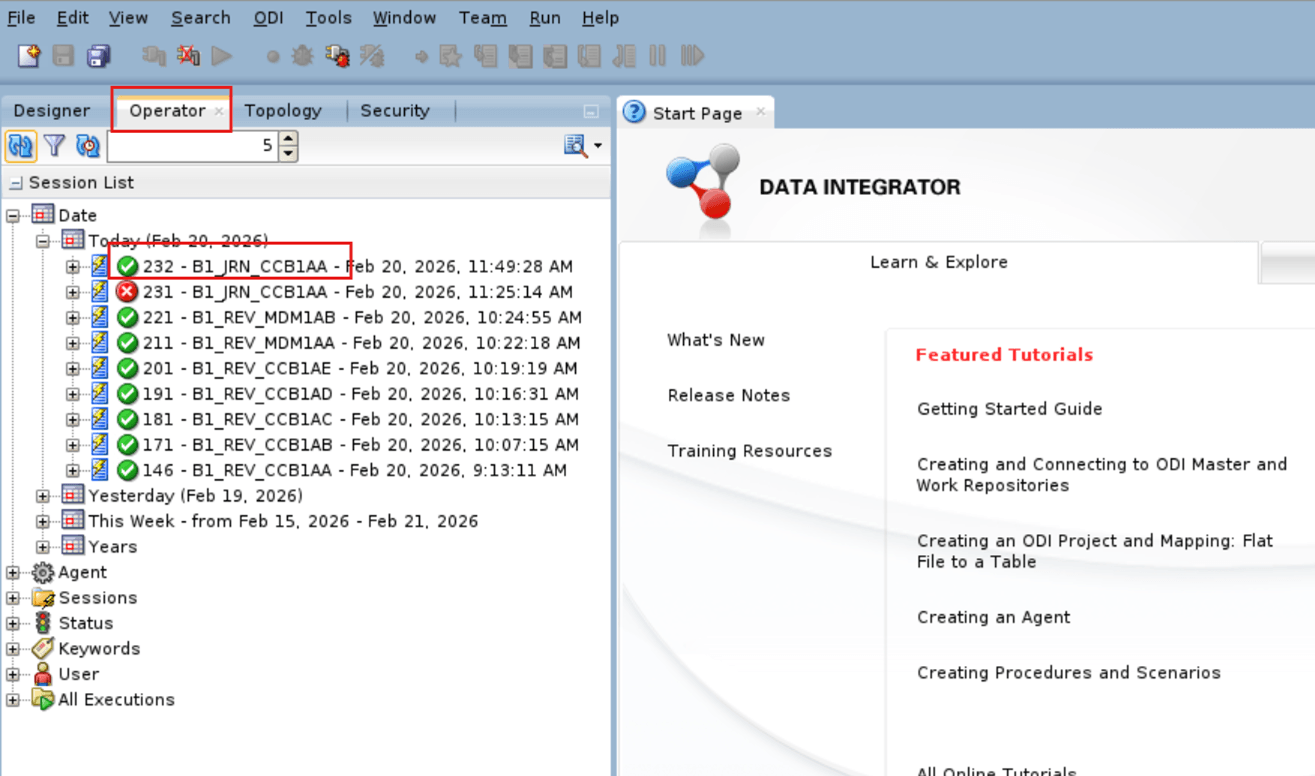
Task: Open the File menu
Action: click(x=21, y=18)
